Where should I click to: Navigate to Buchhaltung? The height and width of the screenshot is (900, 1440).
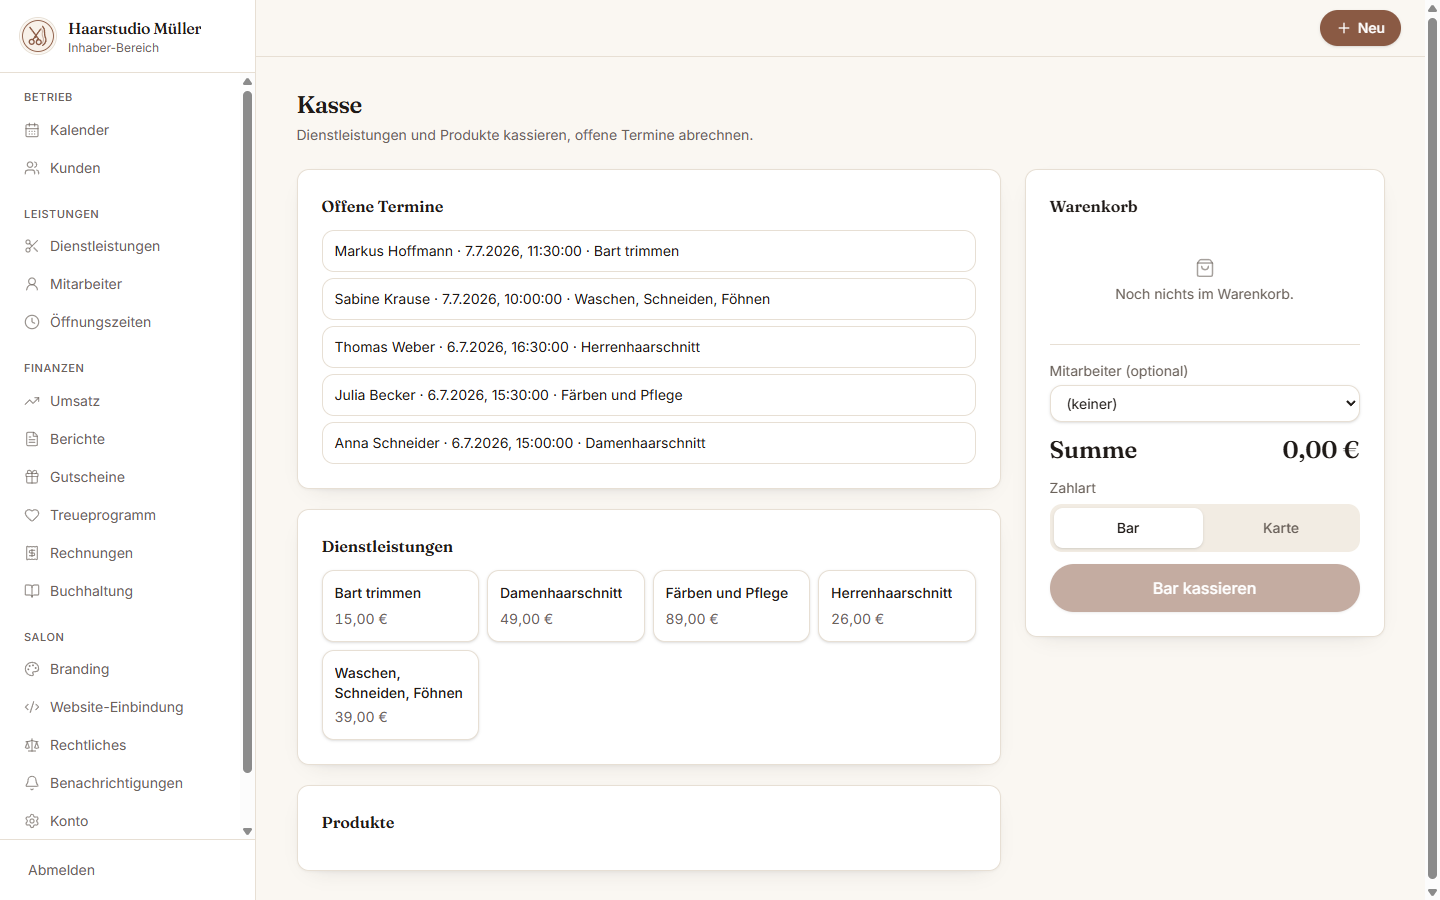[120, 591]
